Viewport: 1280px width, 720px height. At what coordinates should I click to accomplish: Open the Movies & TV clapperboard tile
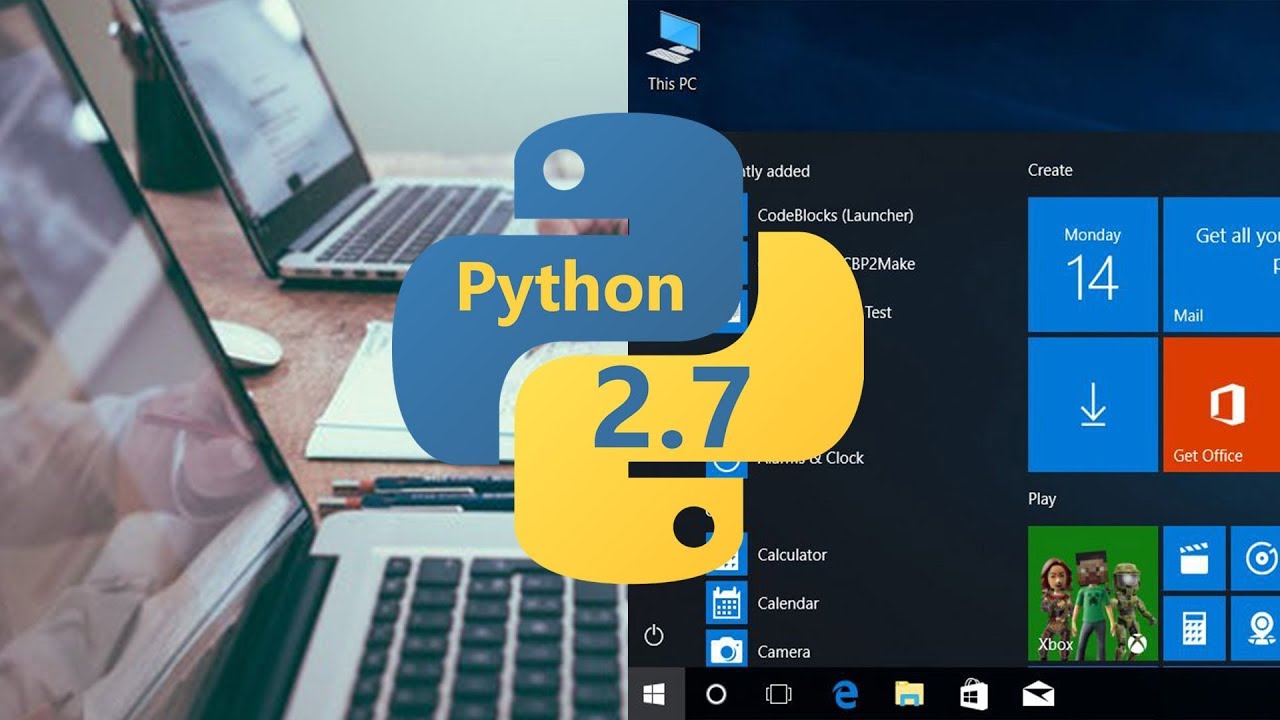coord(1194,558)
